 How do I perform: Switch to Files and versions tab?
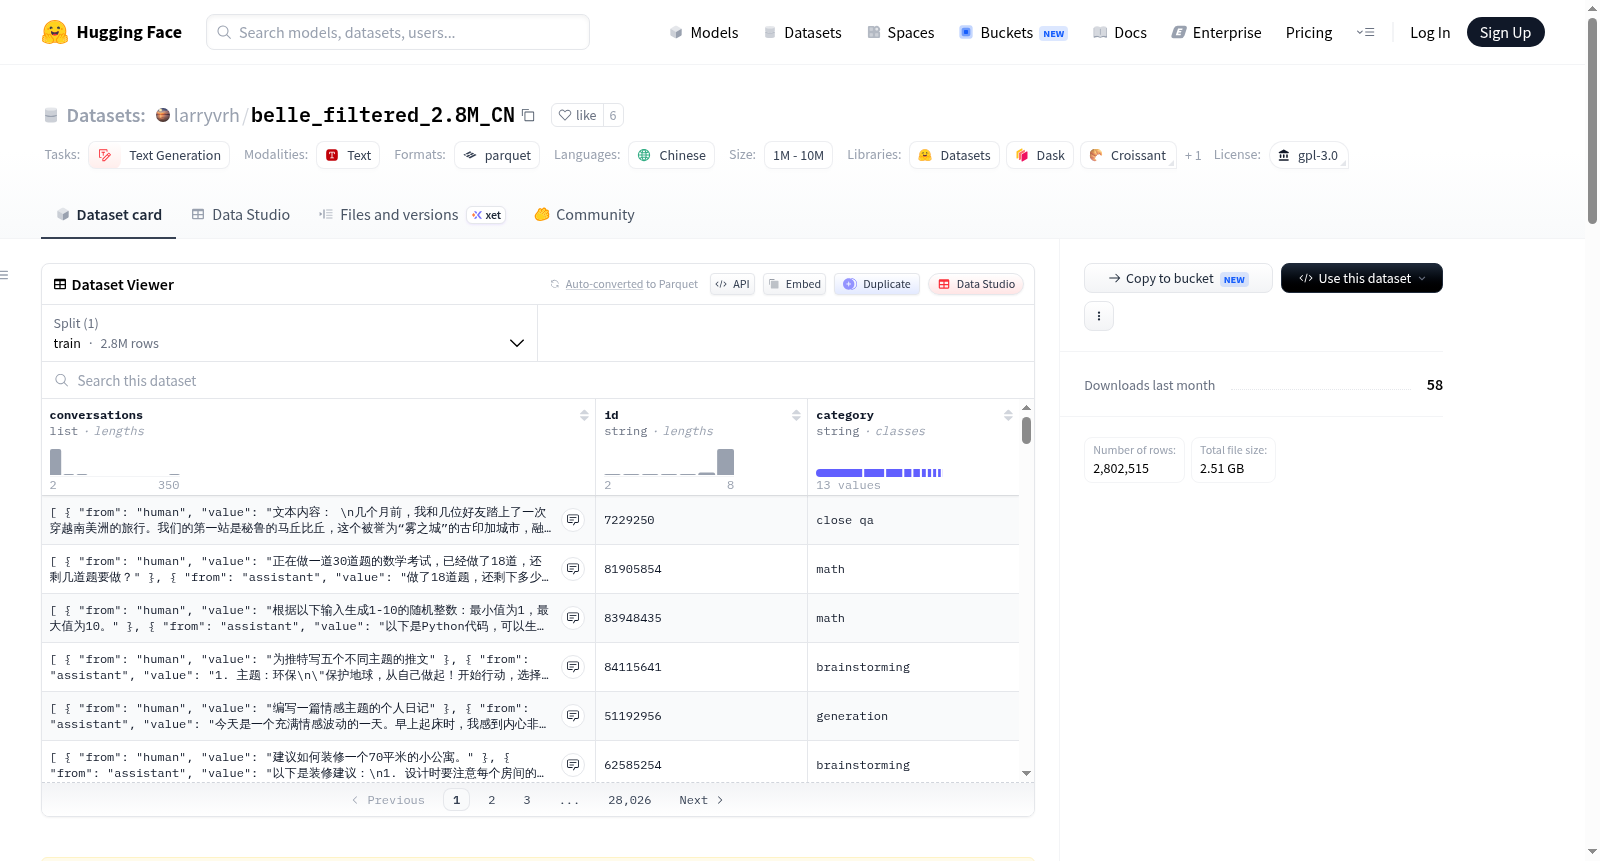[411, 214]
